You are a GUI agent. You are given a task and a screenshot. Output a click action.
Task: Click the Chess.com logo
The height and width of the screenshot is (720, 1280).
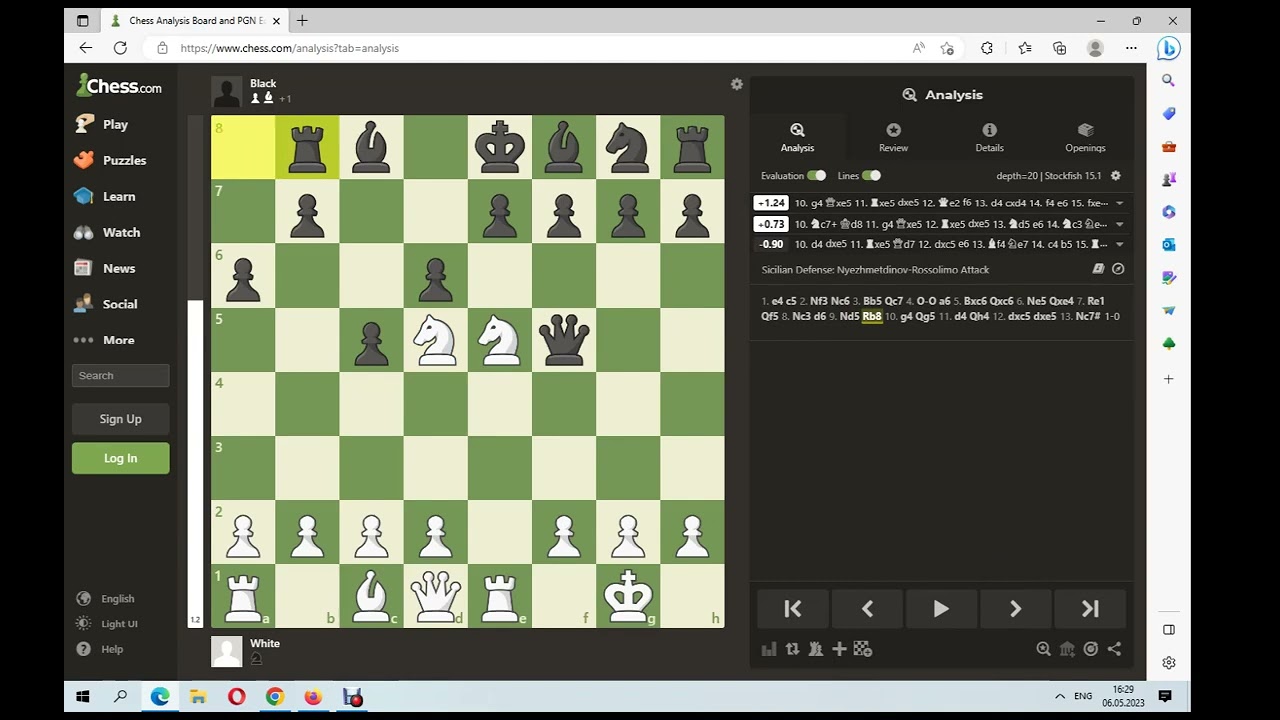119,86
